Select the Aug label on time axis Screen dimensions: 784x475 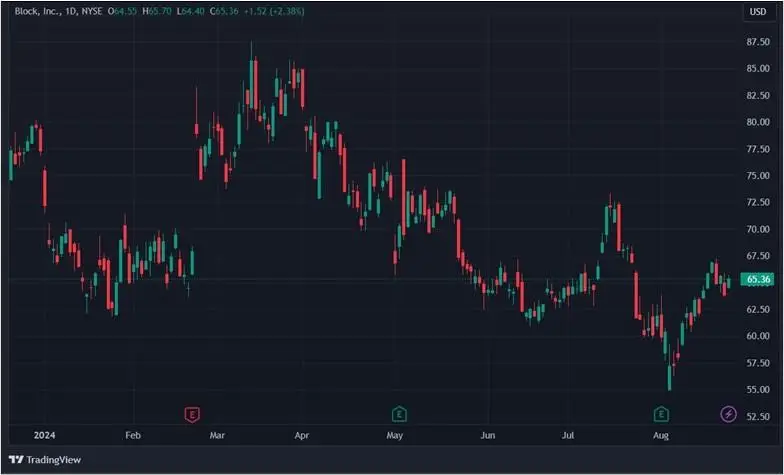(x=660, y=436)
